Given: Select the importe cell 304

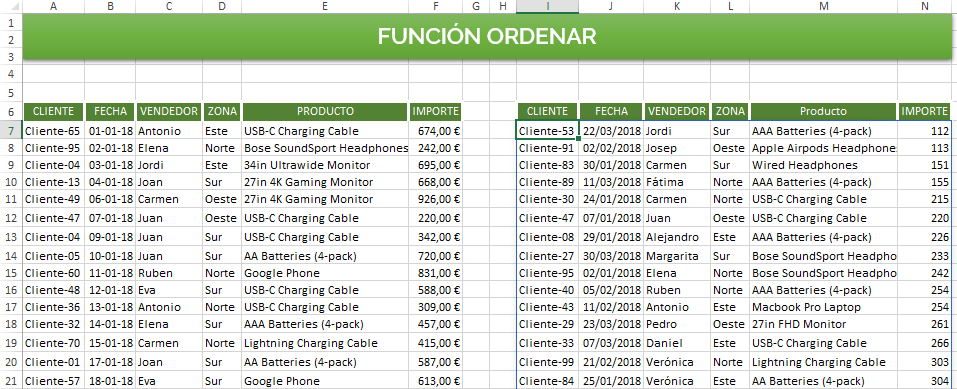Looking at the screenshot, I should (x=925, y=381).
